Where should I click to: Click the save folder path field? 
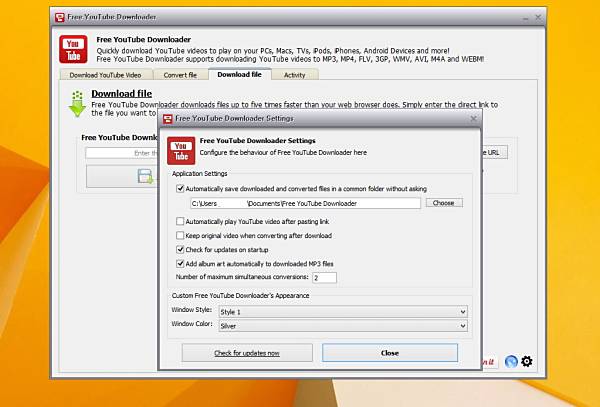[305, 203]
